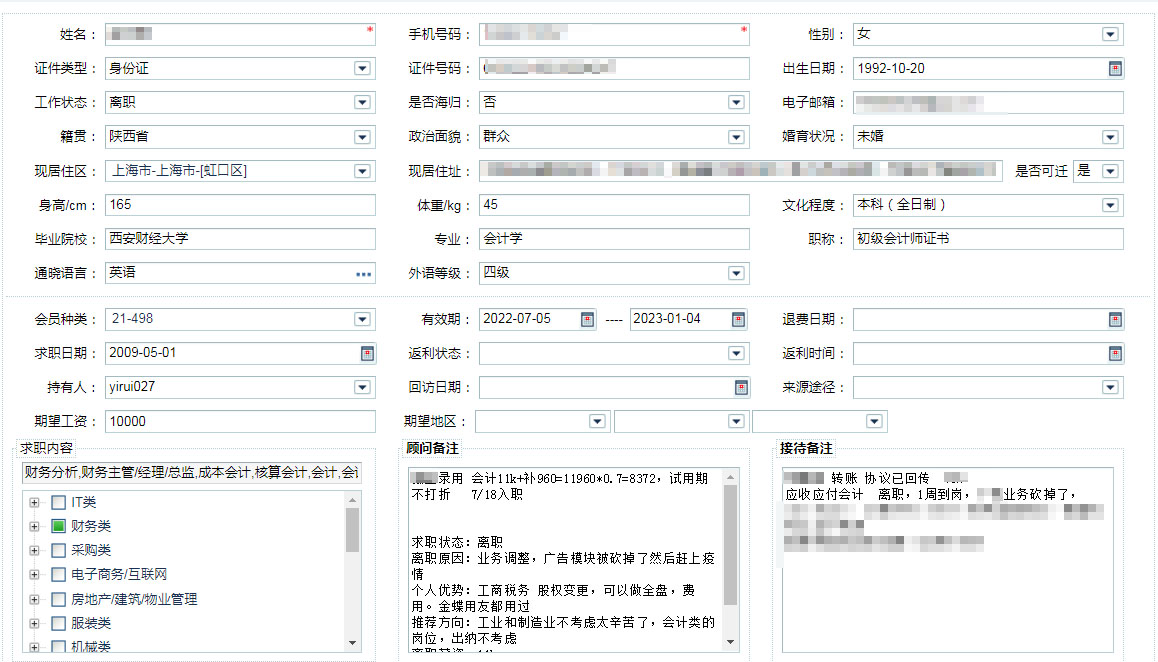
Task: Enable the 电子商务/互联网 checkbox
Action: [58, 574]
